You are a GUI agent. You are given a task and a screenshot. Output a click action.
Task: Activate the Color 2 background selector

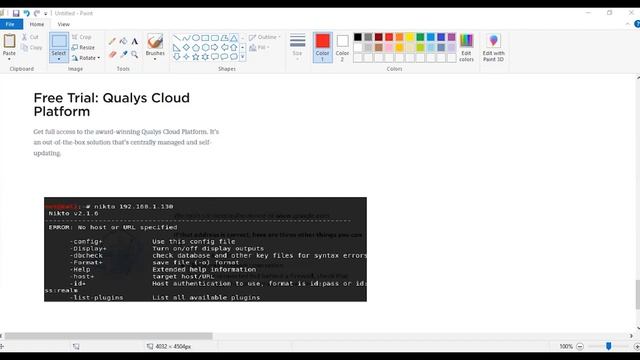342,47
